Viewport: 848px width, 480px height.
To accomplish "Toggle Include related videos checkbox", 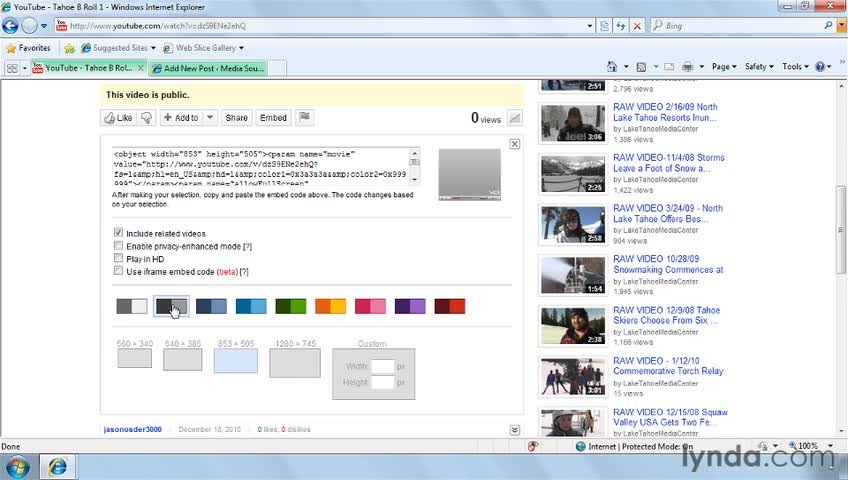I will (118, 232).
